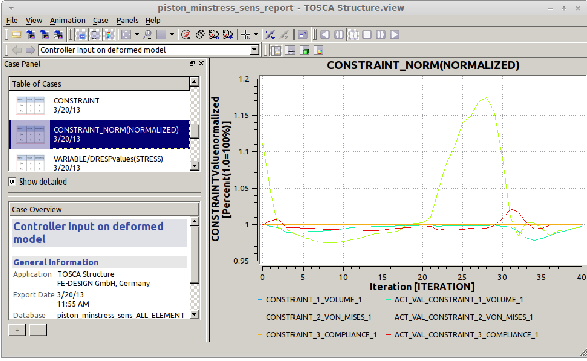Close the Case Panel
The width and height of the screenshot is (587, 361).
tap(201, 64)
